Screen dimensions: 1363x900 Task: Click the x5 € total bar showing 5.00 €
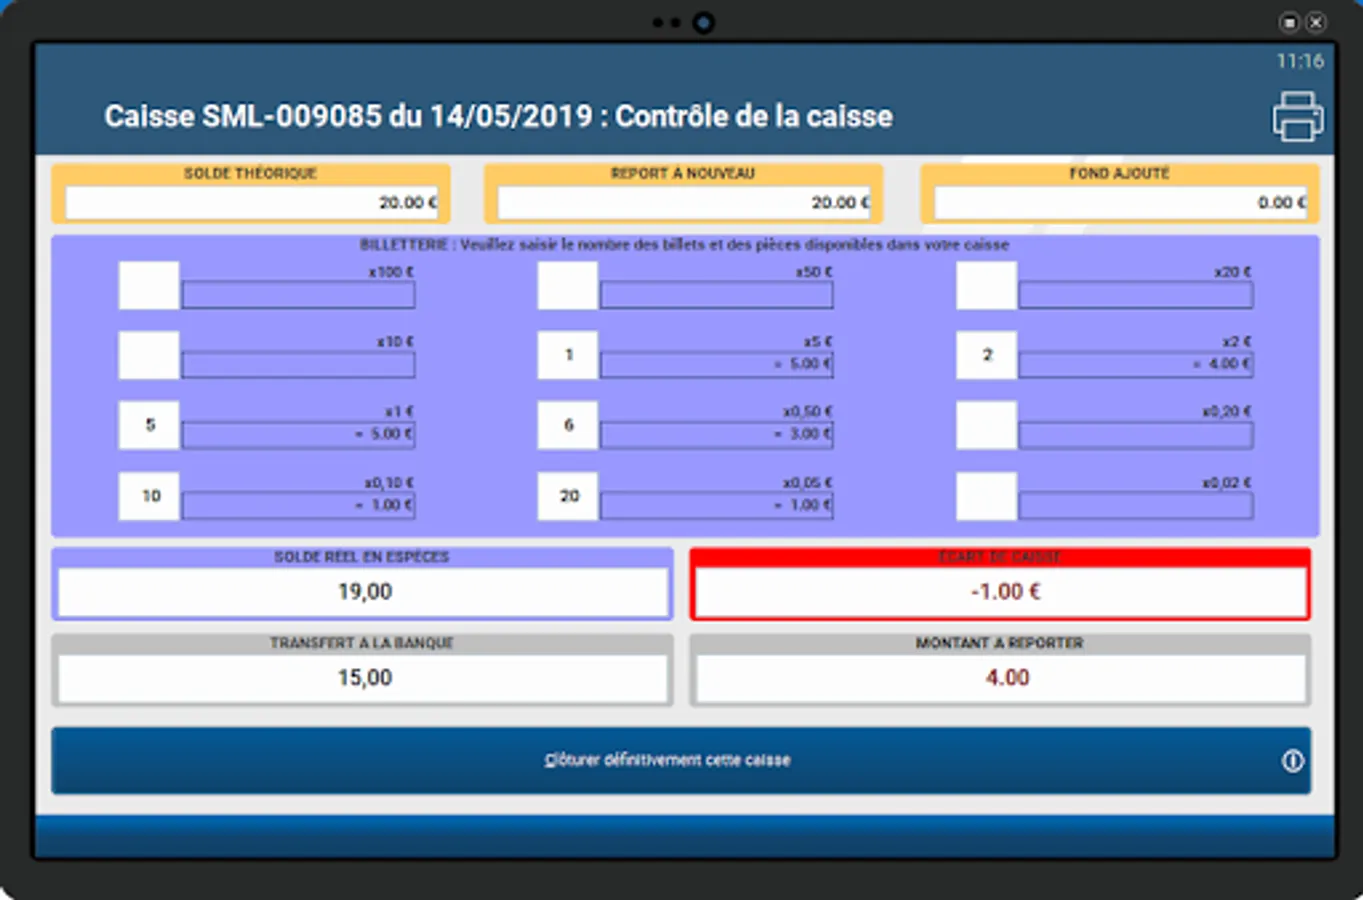tap(716, 365)
